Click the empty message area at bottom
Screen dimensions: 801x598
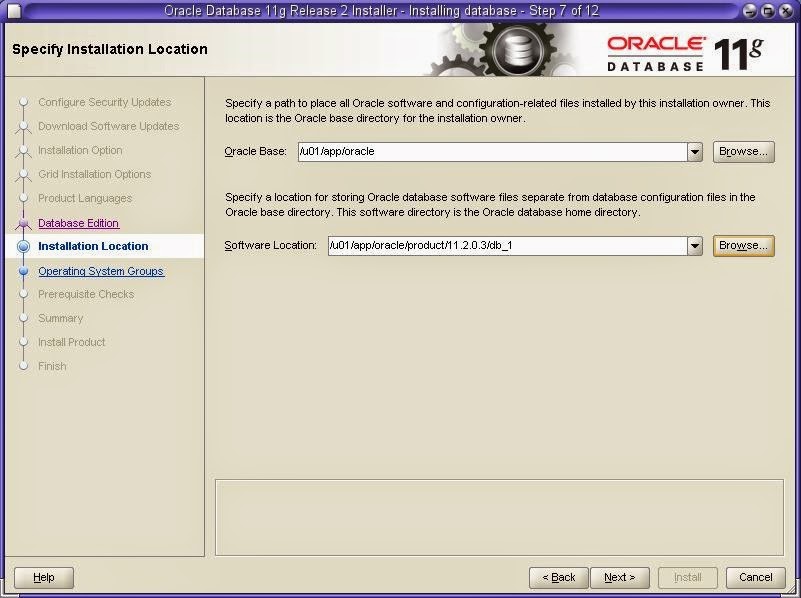pos(499,517)
